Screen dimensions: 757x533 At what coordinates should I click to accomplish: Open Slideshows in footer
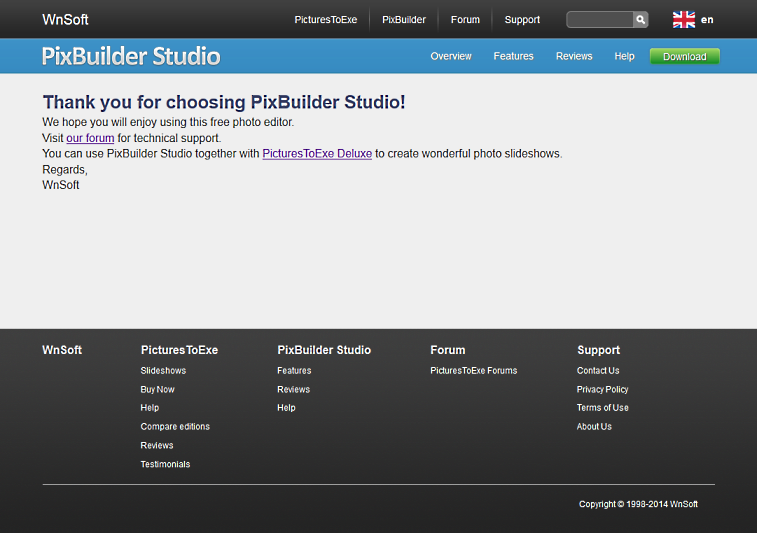[x=163, y=371]
